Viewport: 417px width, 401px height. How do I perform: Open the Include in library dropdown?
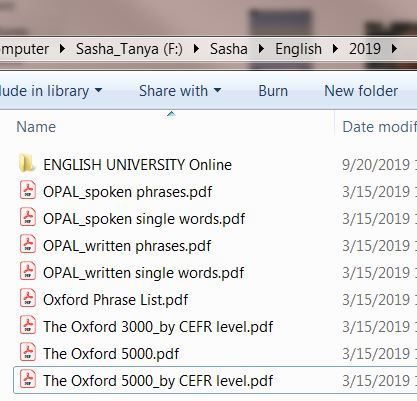(51, 91)
